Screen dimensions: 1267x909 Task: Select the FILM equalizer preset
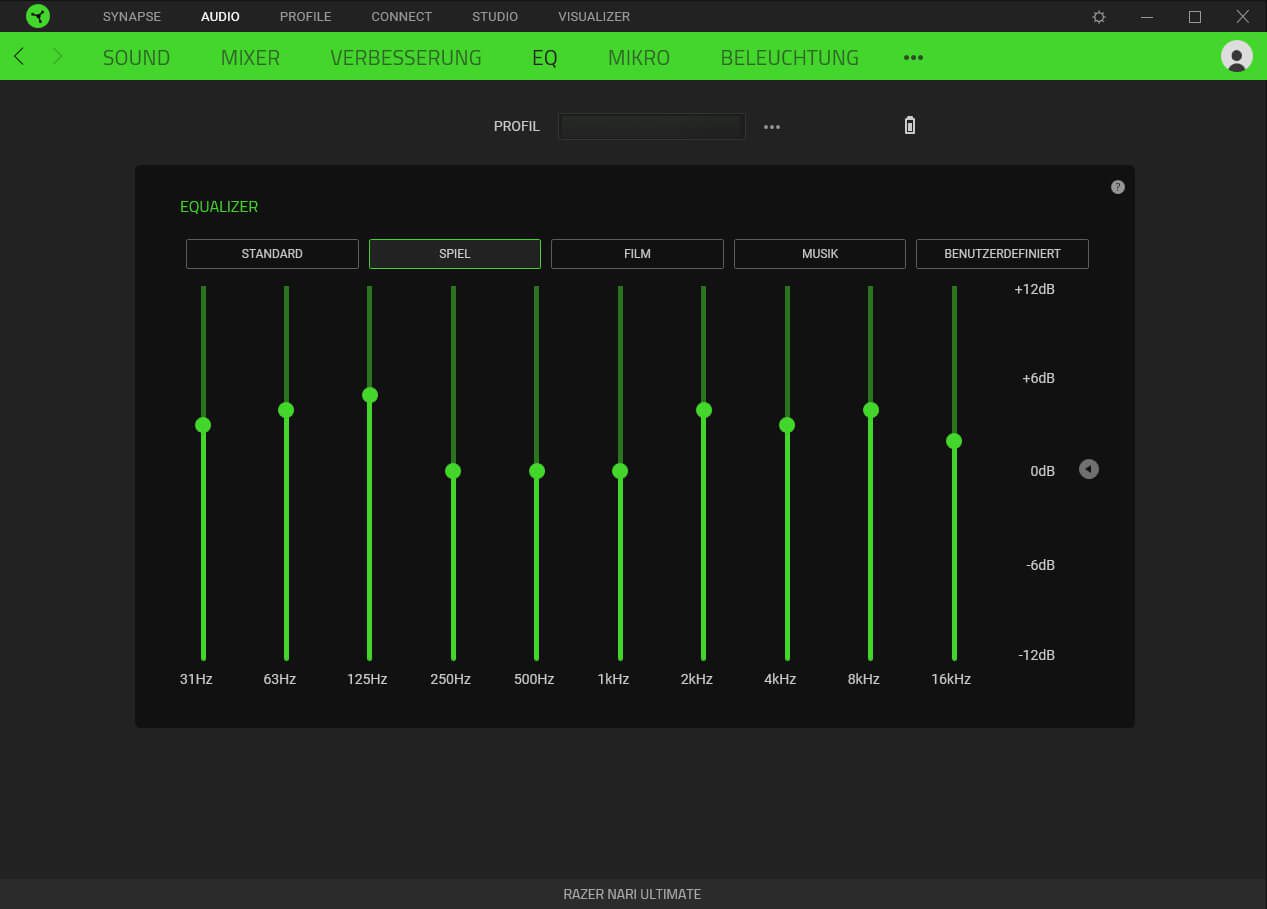[x=637, y=254]
